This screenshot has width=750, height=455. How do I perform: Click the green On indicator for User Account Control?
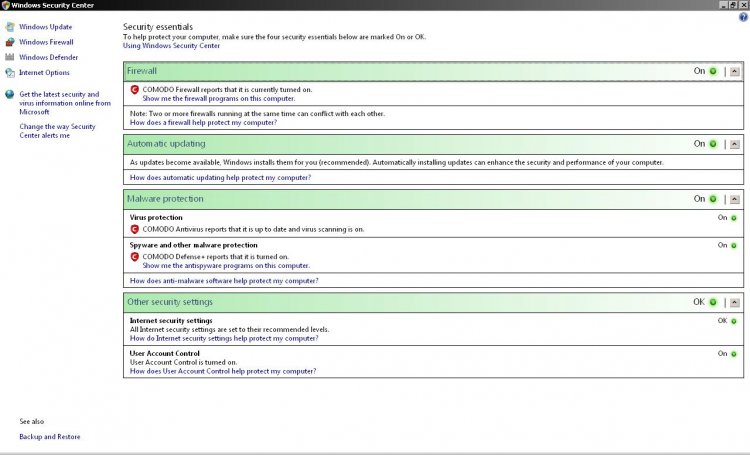734,354
